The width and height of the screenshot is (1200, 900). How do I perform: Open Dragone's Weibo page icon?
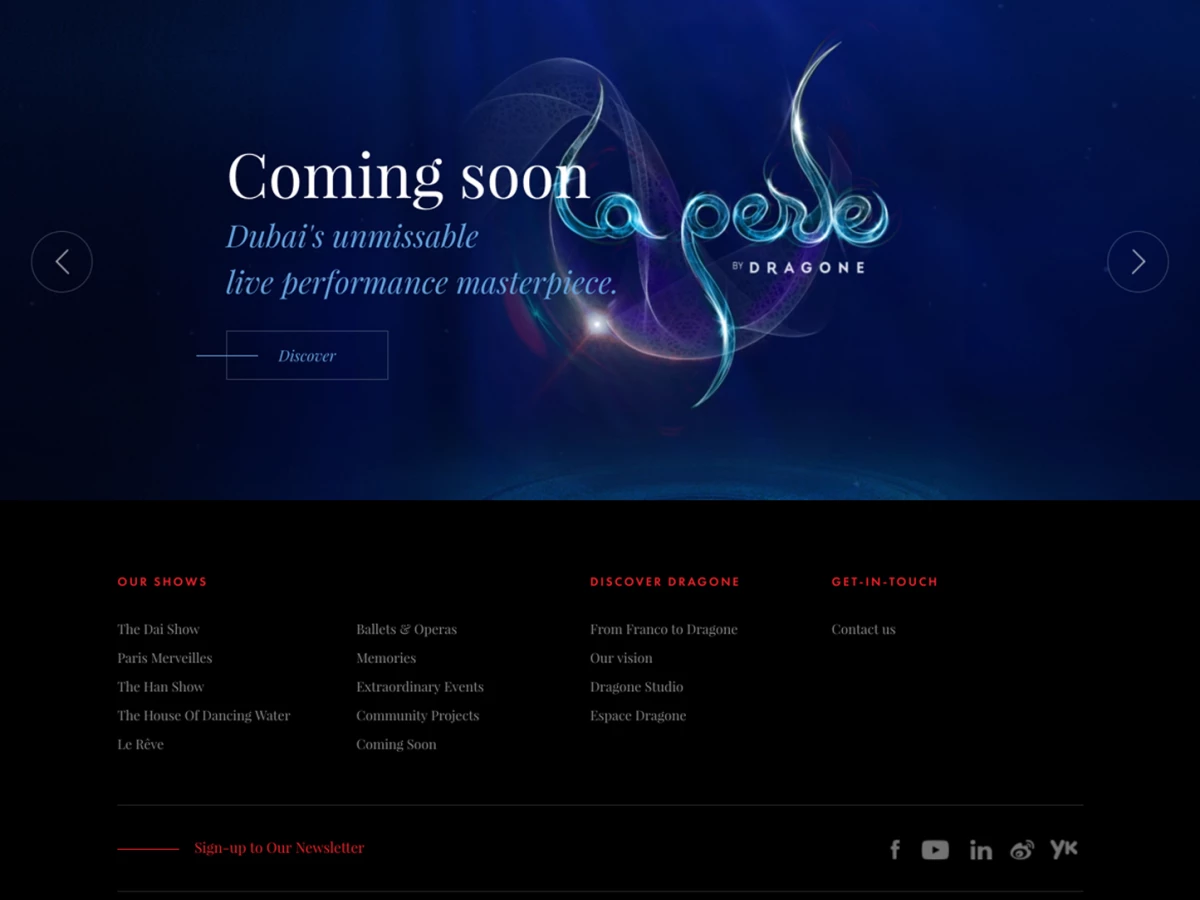[x=1022, y=850]
